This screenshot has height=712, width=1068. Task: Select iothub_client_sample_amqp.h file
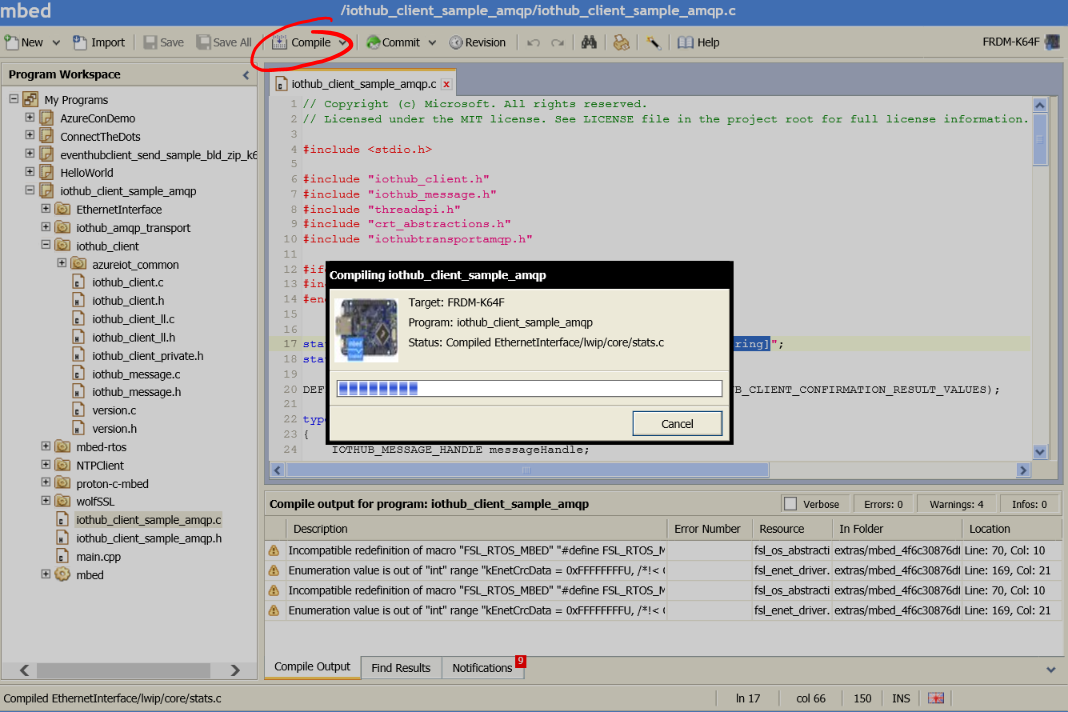click(148, 538)
